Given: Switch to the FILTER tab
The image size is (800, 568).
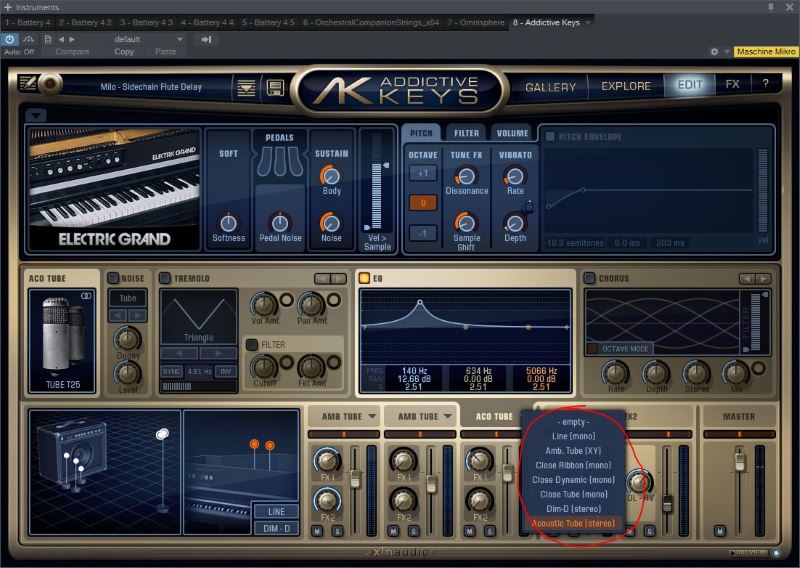Looking at the screenshot, I should tap(466, 133).
